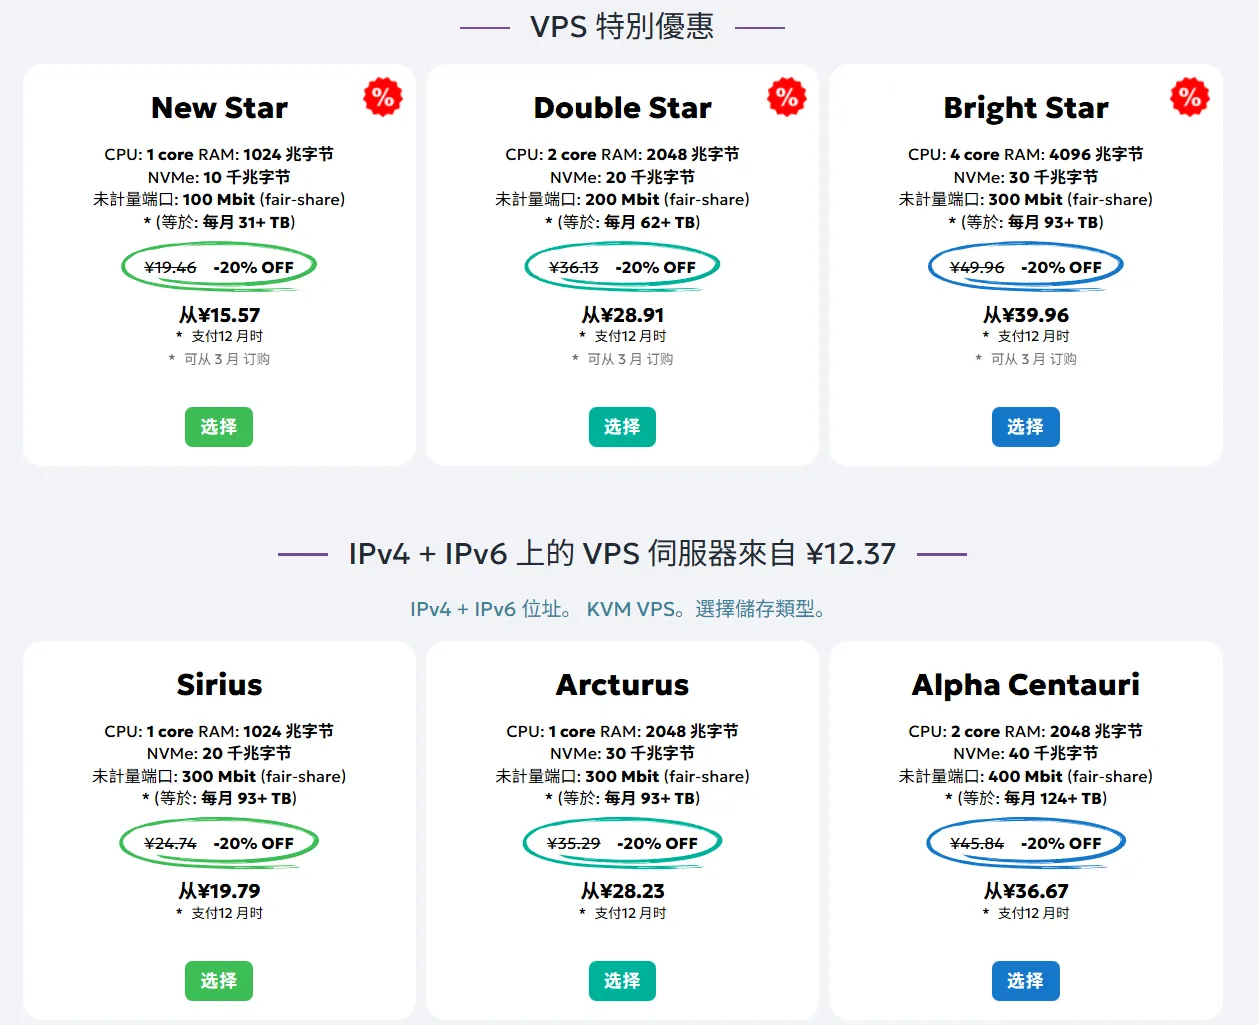
Task: Select the Arcturus plan
Action: 622,981
